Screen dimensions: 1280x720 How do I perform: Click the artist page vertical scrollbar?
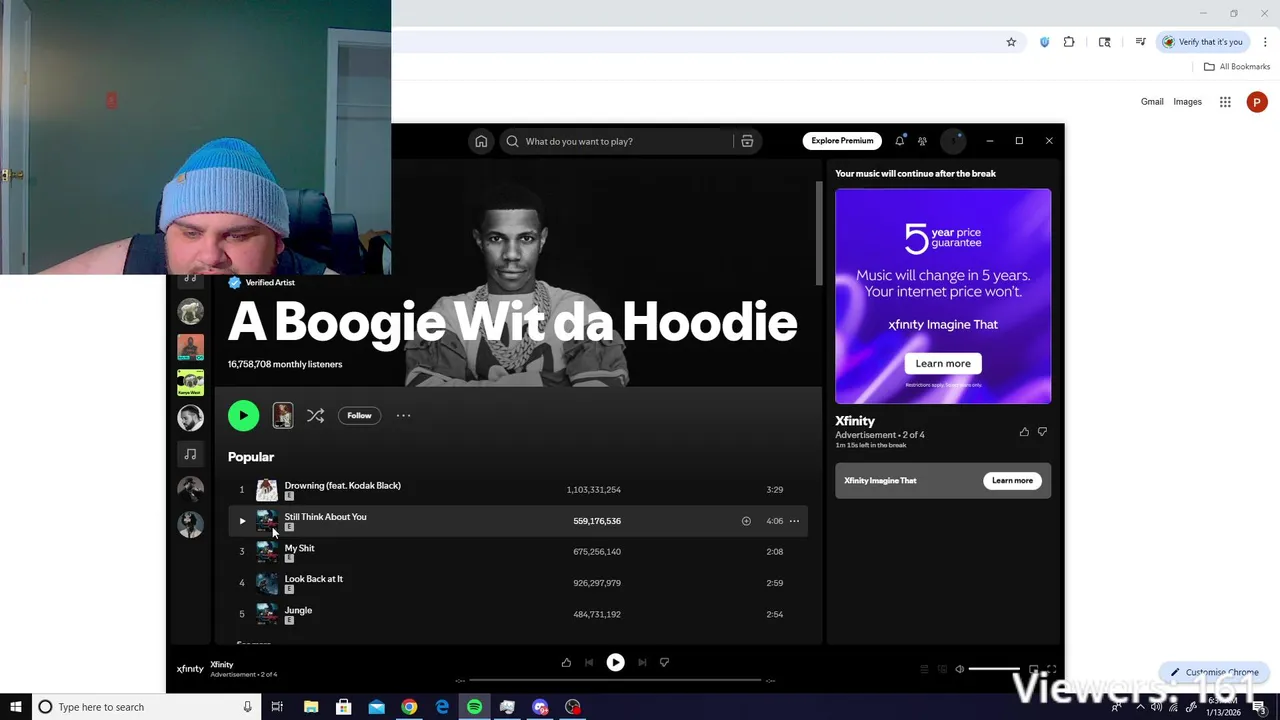tap(819, 235)
